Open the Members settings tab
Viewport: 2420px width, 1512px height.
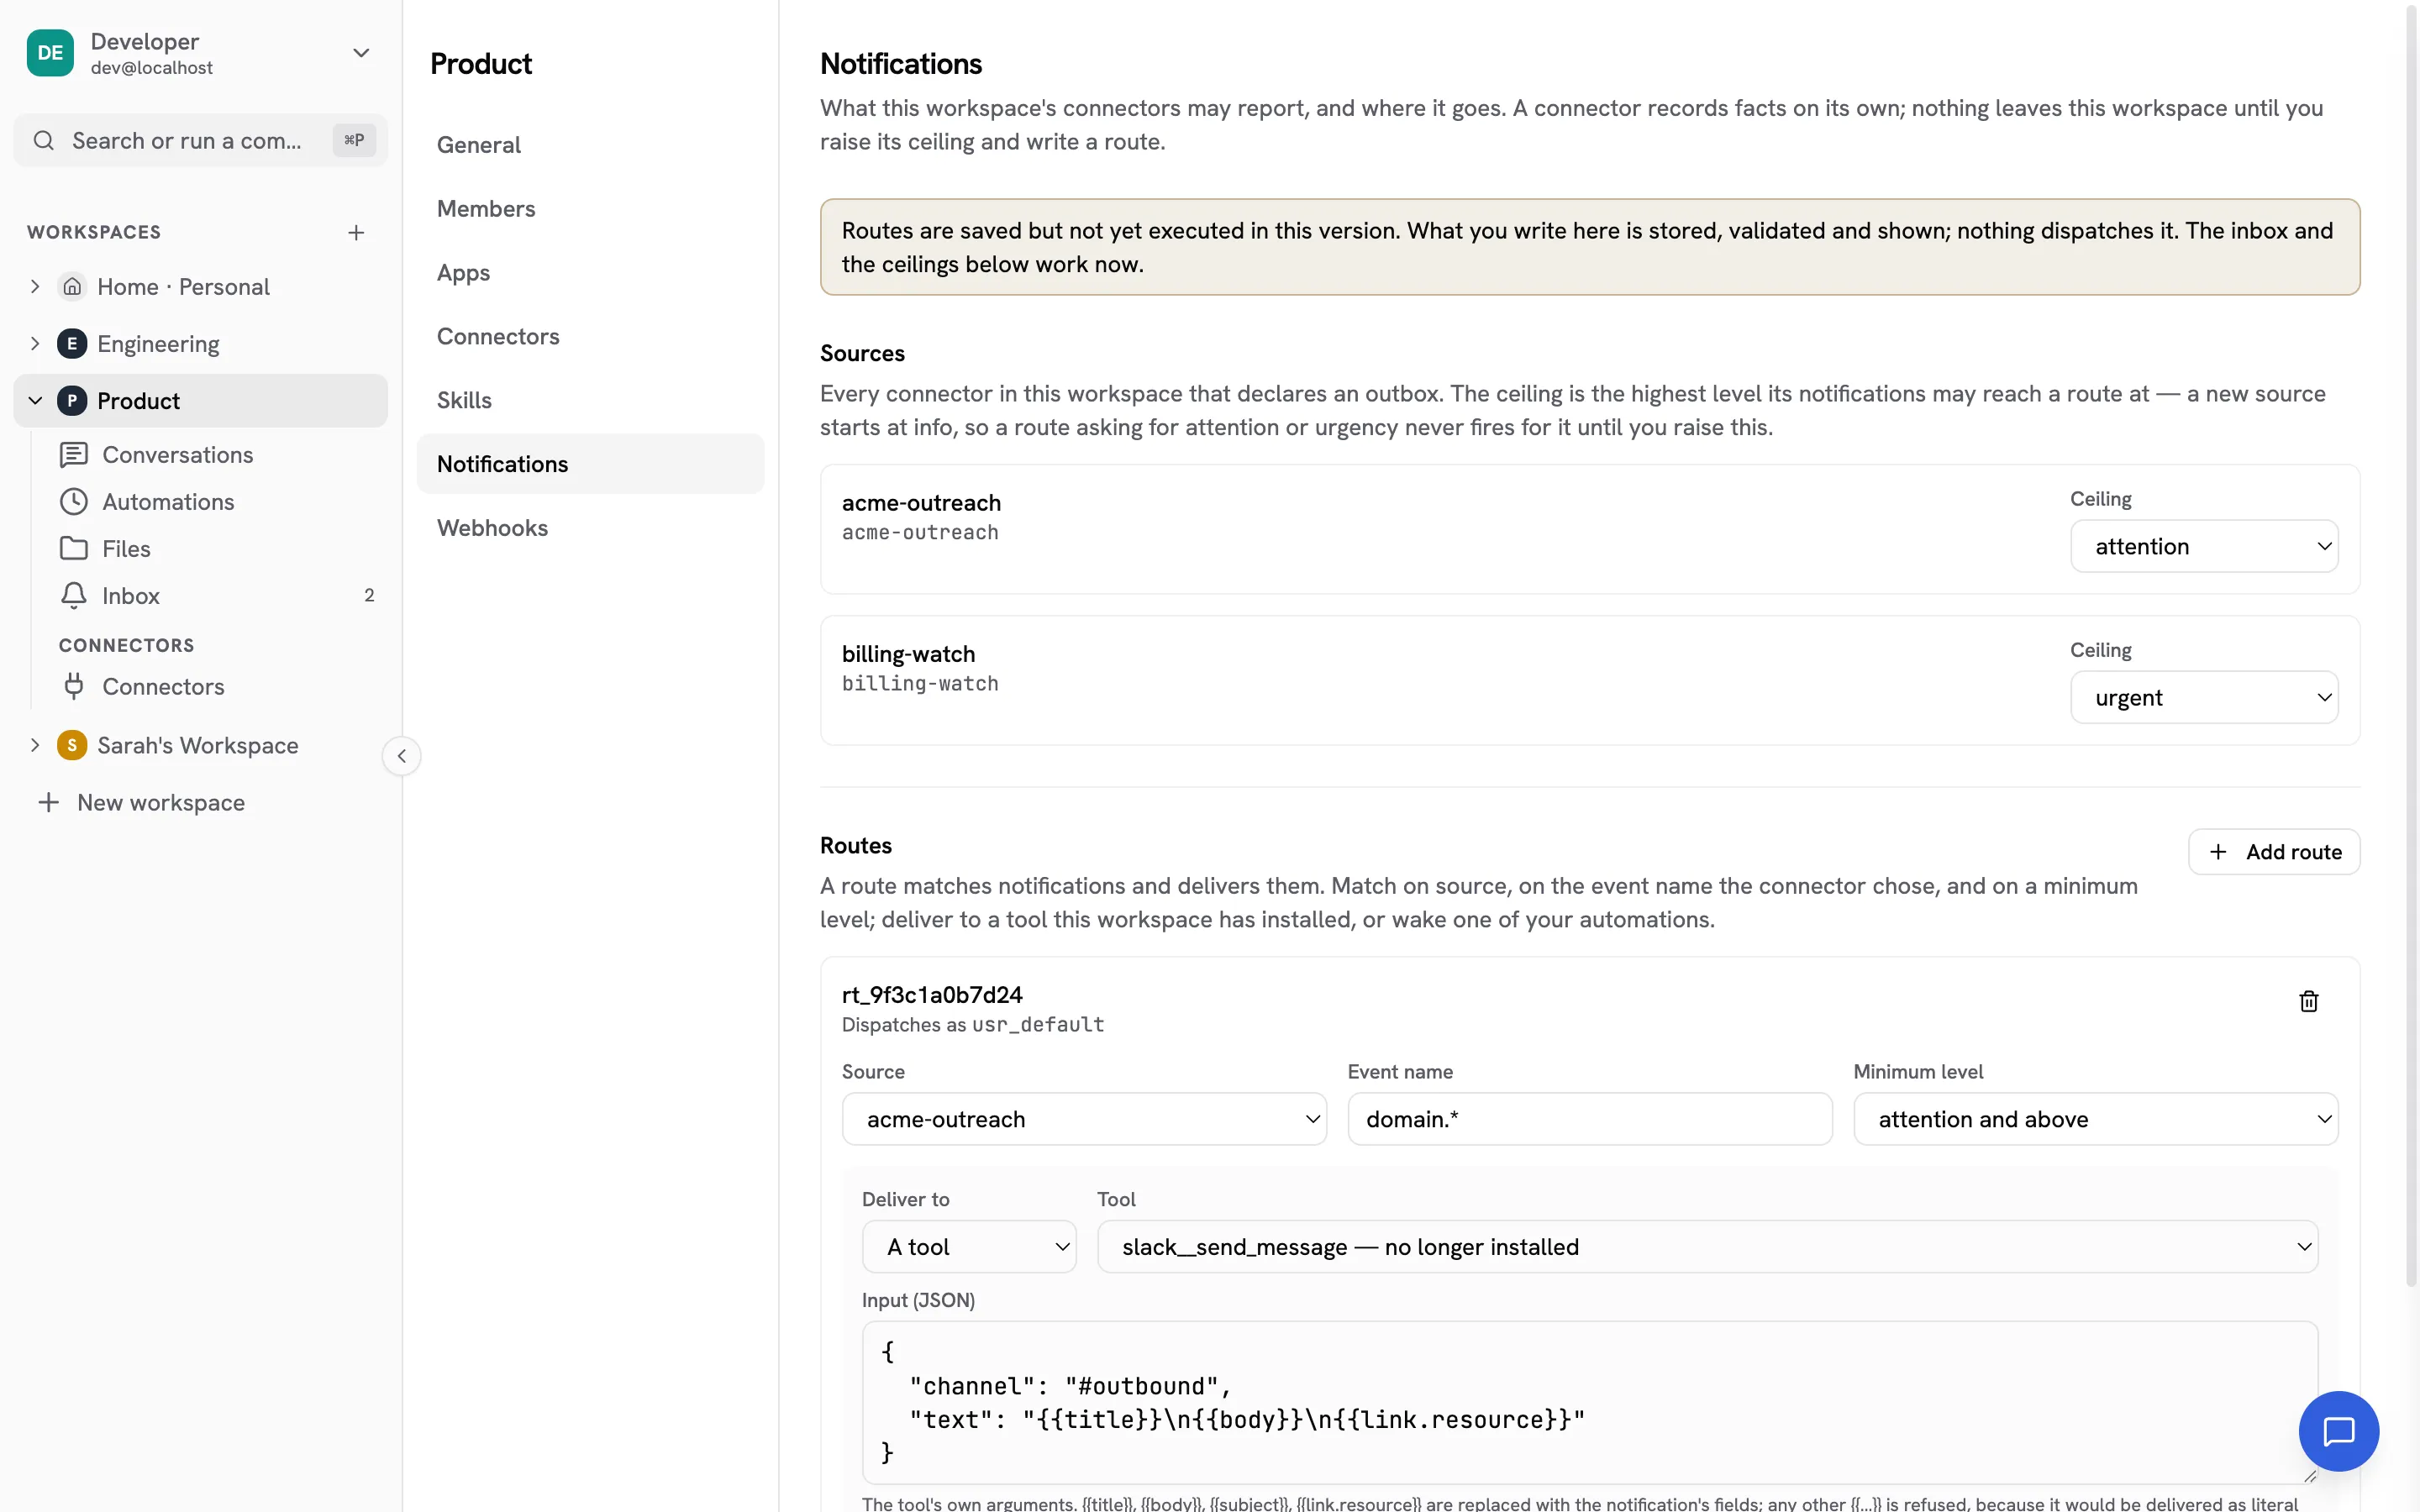(590, 209)
